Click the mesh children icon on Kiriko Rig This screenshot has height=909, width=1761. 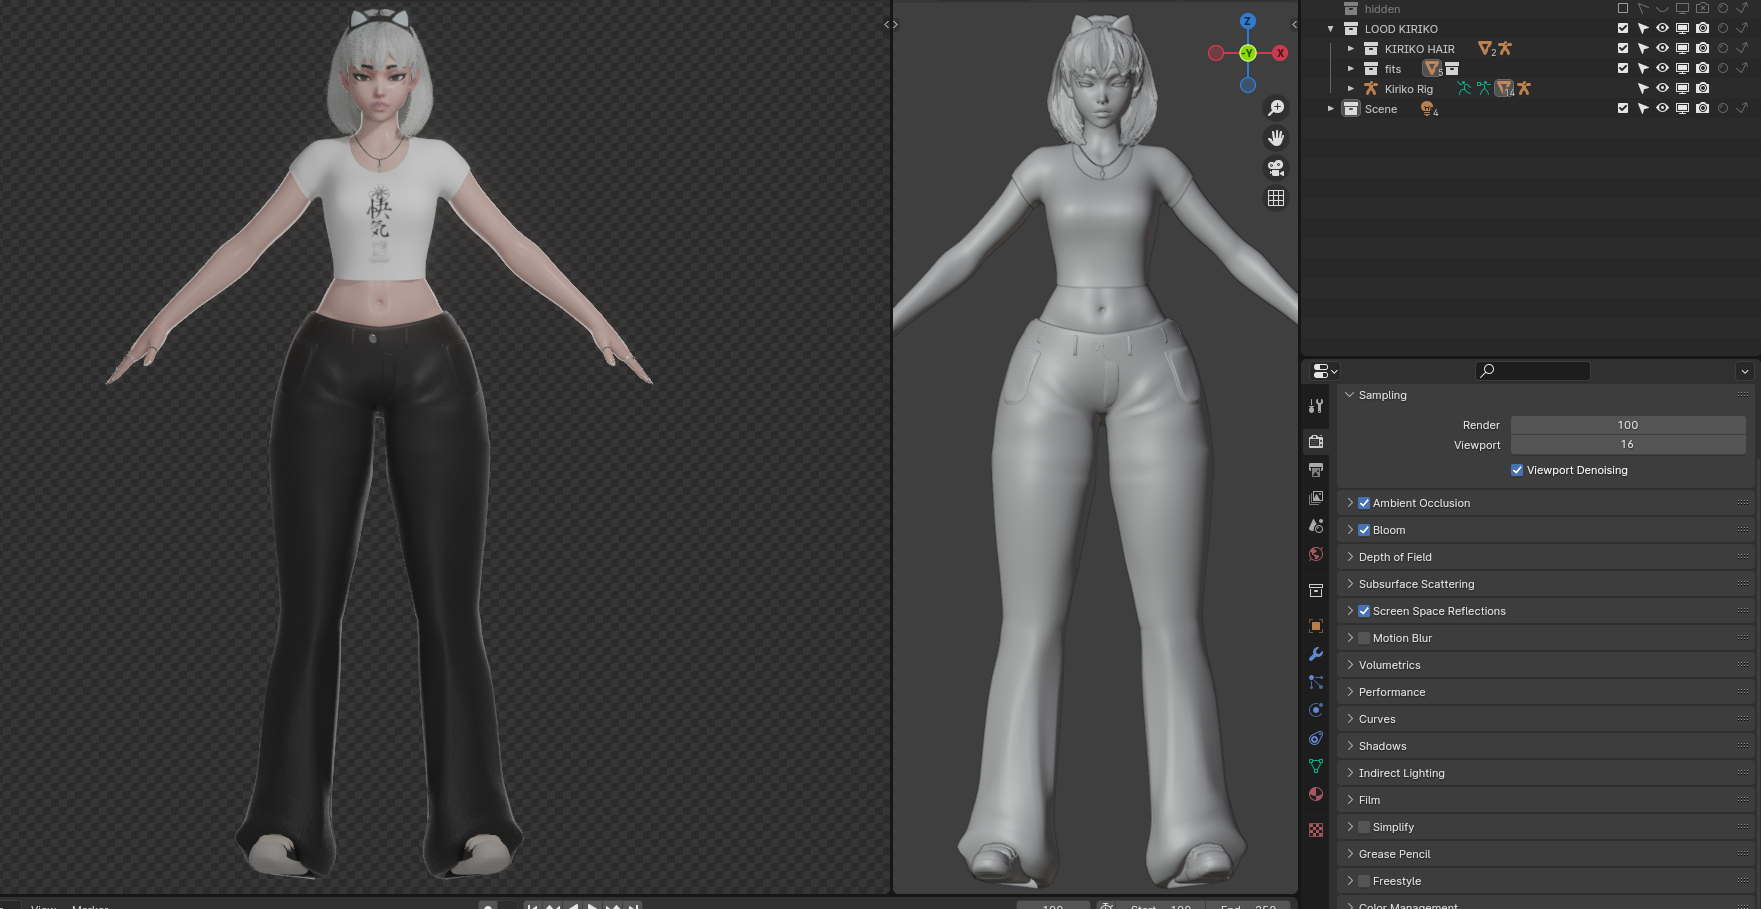tap(1504, 88)
